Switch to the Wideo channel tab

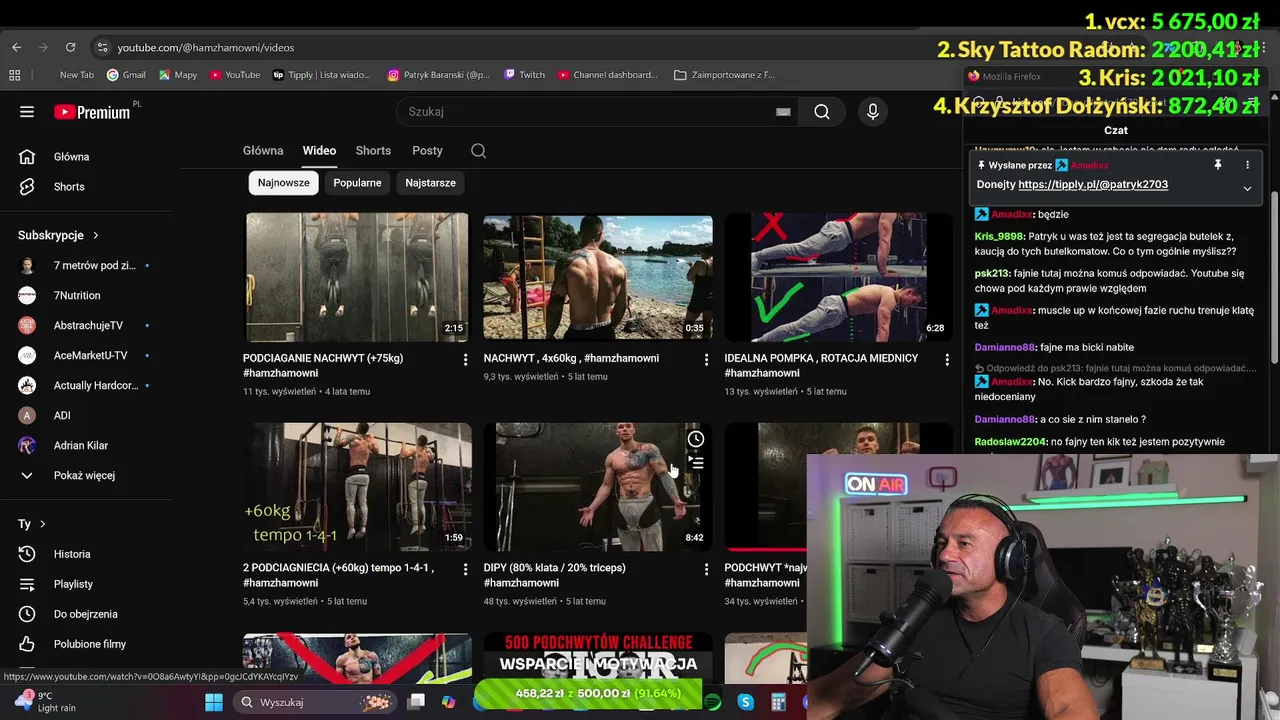(x=319, y=150)
